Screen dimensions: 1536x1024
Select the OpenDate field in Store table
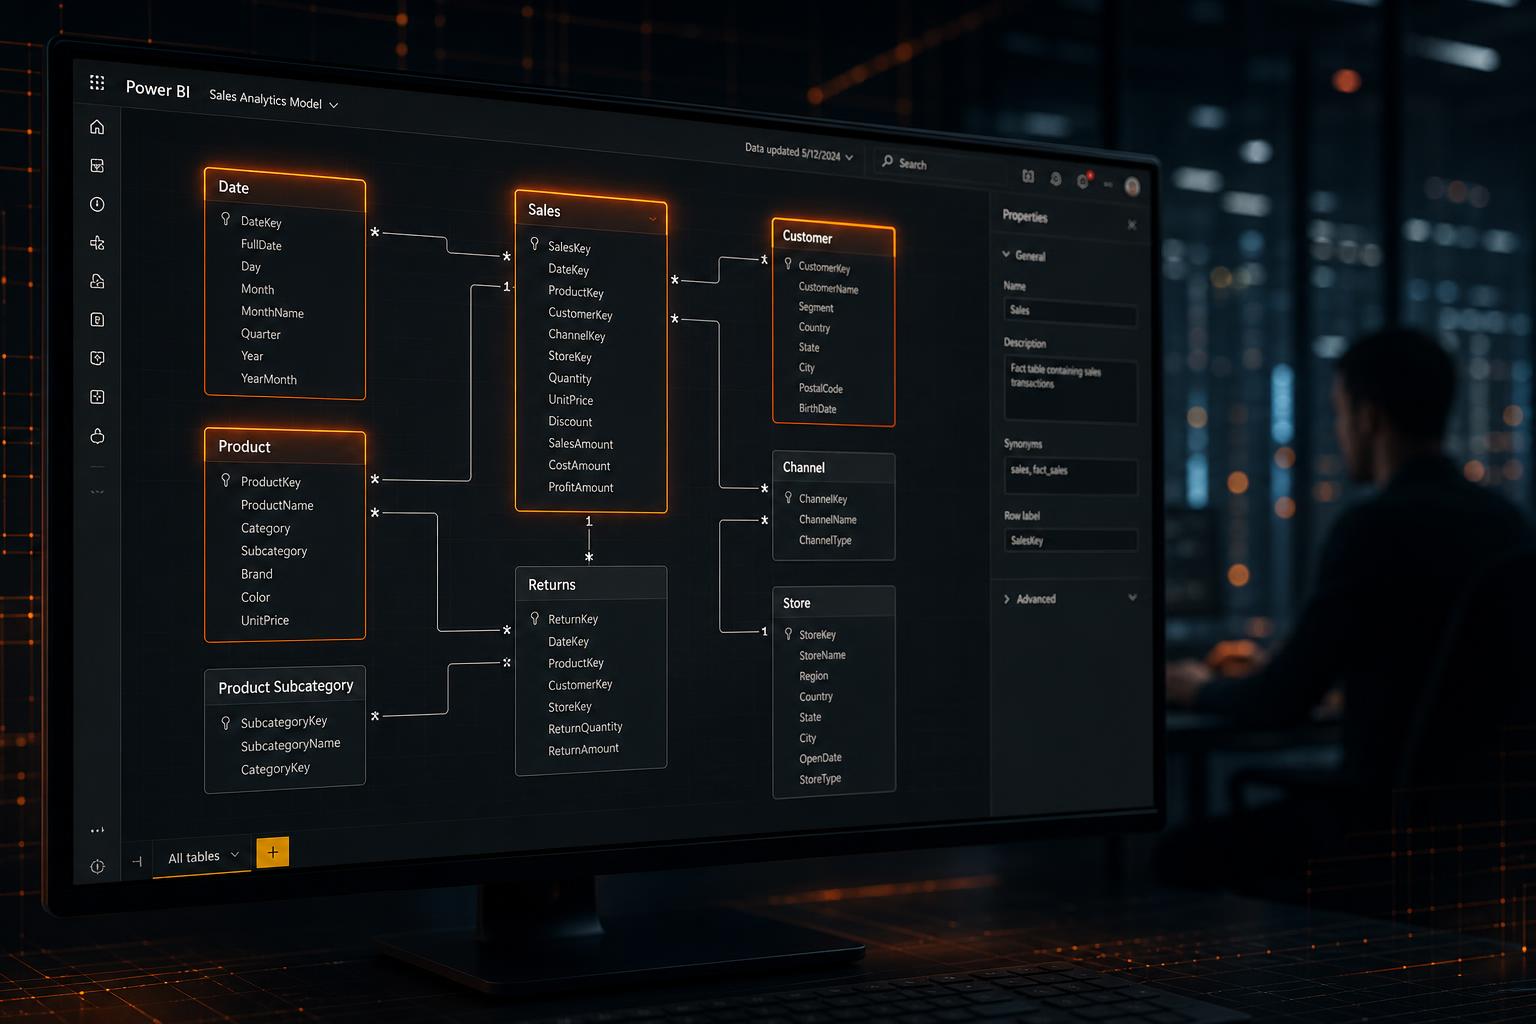(820, 758)
